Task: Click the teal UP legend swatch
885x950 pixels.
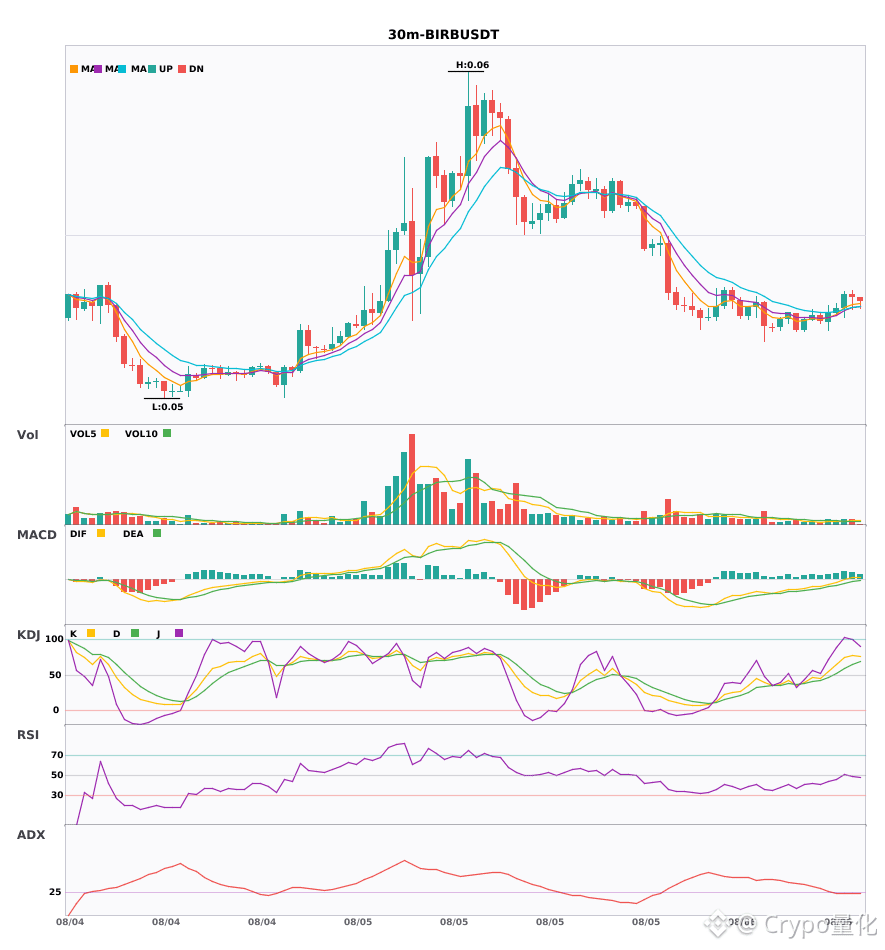Action: click(x=152, y=69)
